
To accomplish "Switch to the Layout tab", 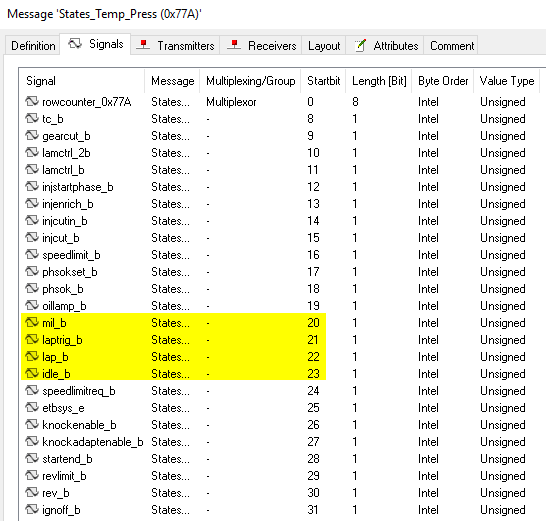I will click(324, 46).
